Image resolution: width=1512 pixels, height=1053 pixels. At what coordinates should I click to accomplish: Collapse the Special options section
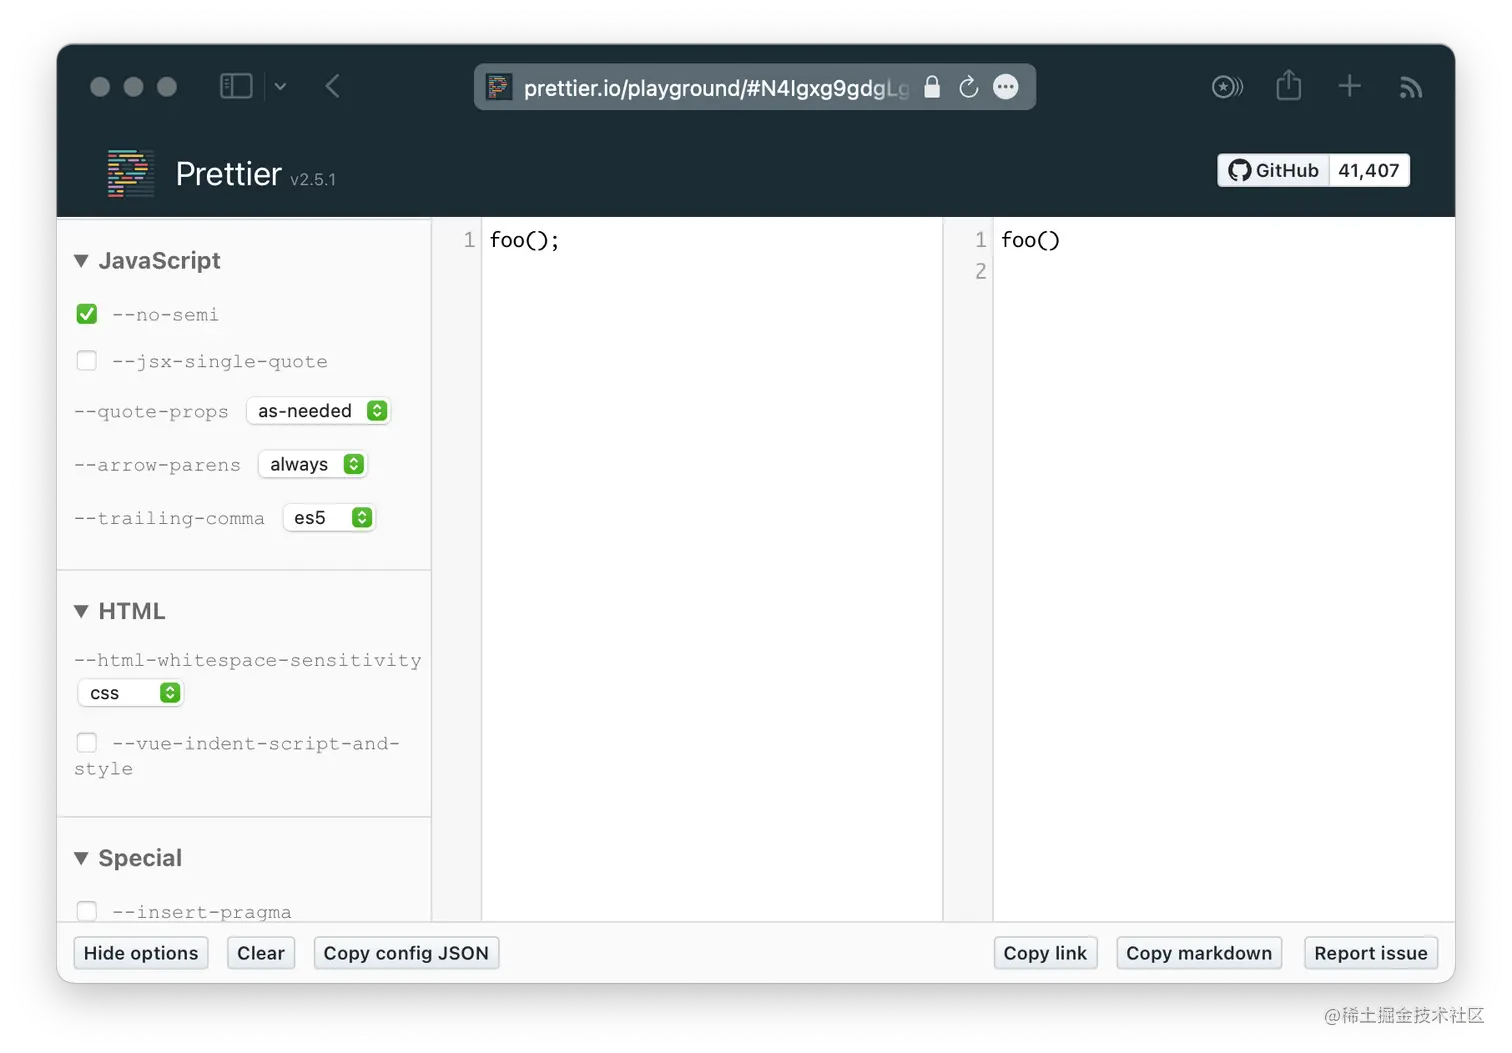coord(128,858)
